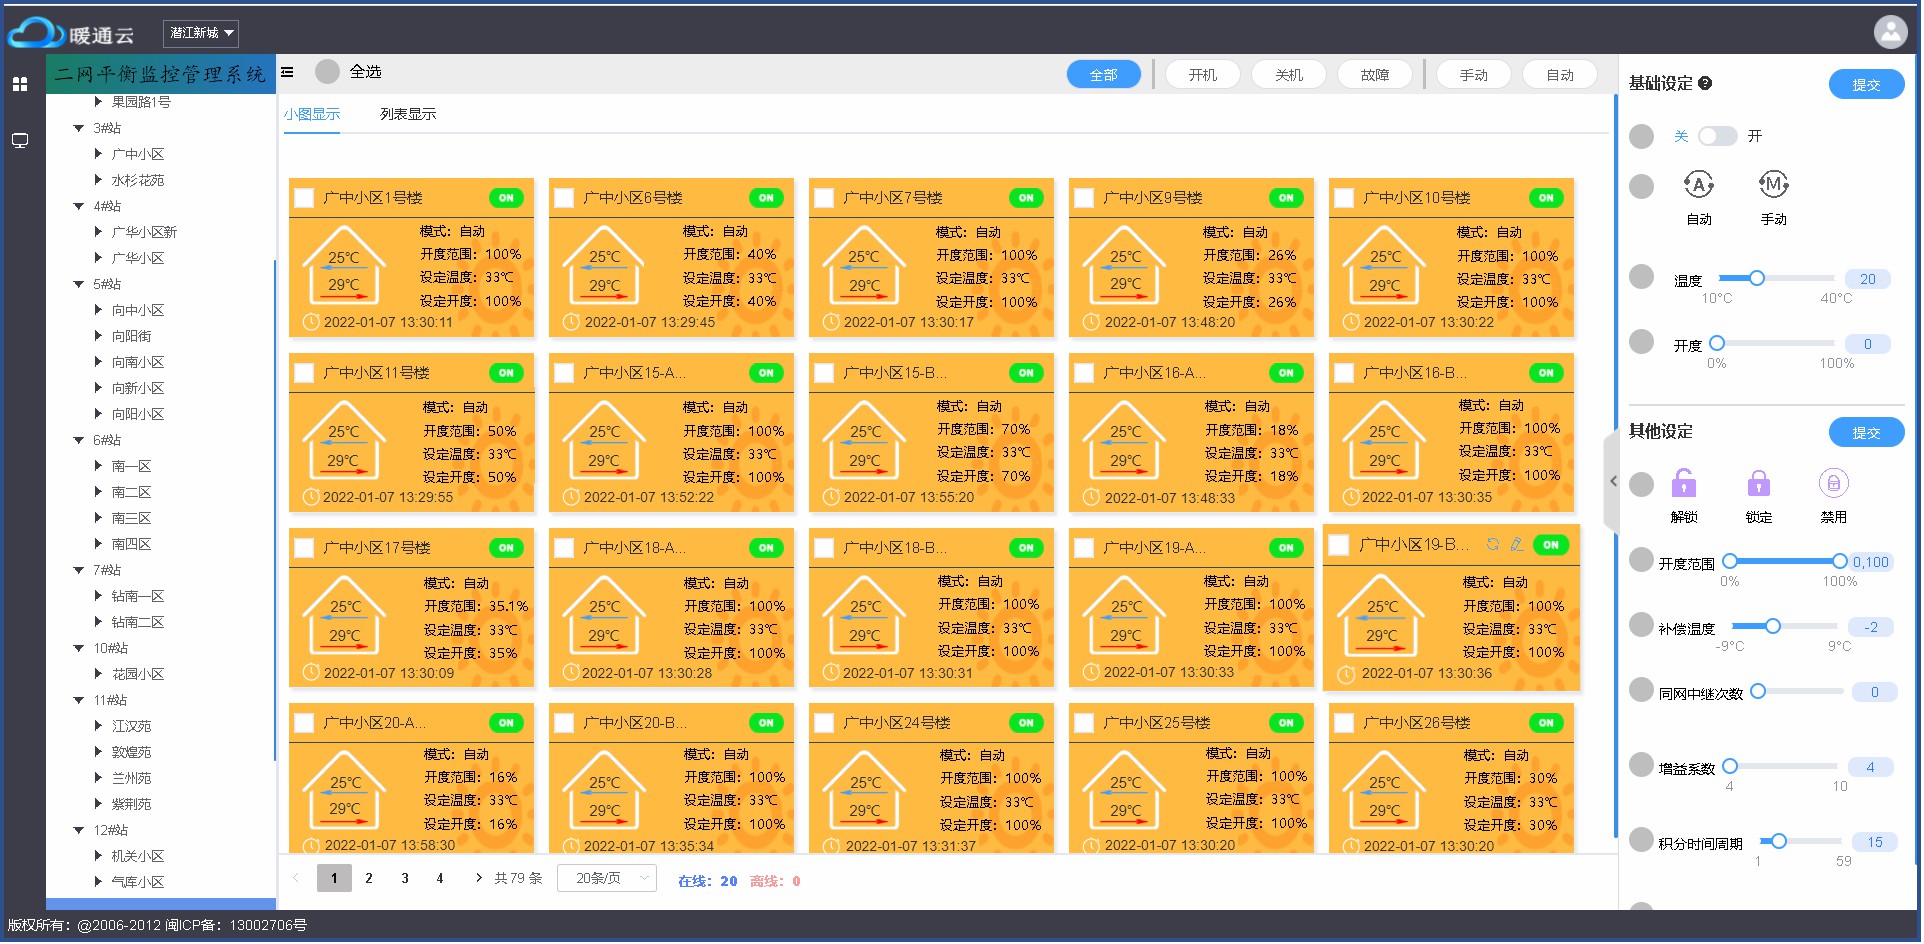Switch to the 小图显示 tab
This screenshot has height=944, width=1924.
click(311, 114)
